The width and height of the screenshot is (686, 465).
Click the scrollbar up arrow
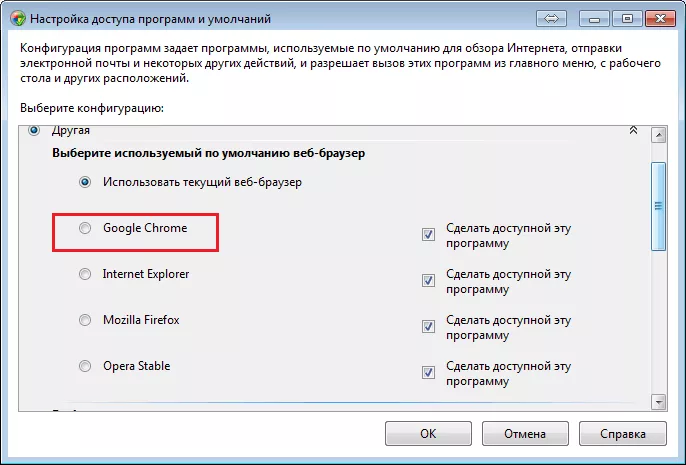pos(658,135)
